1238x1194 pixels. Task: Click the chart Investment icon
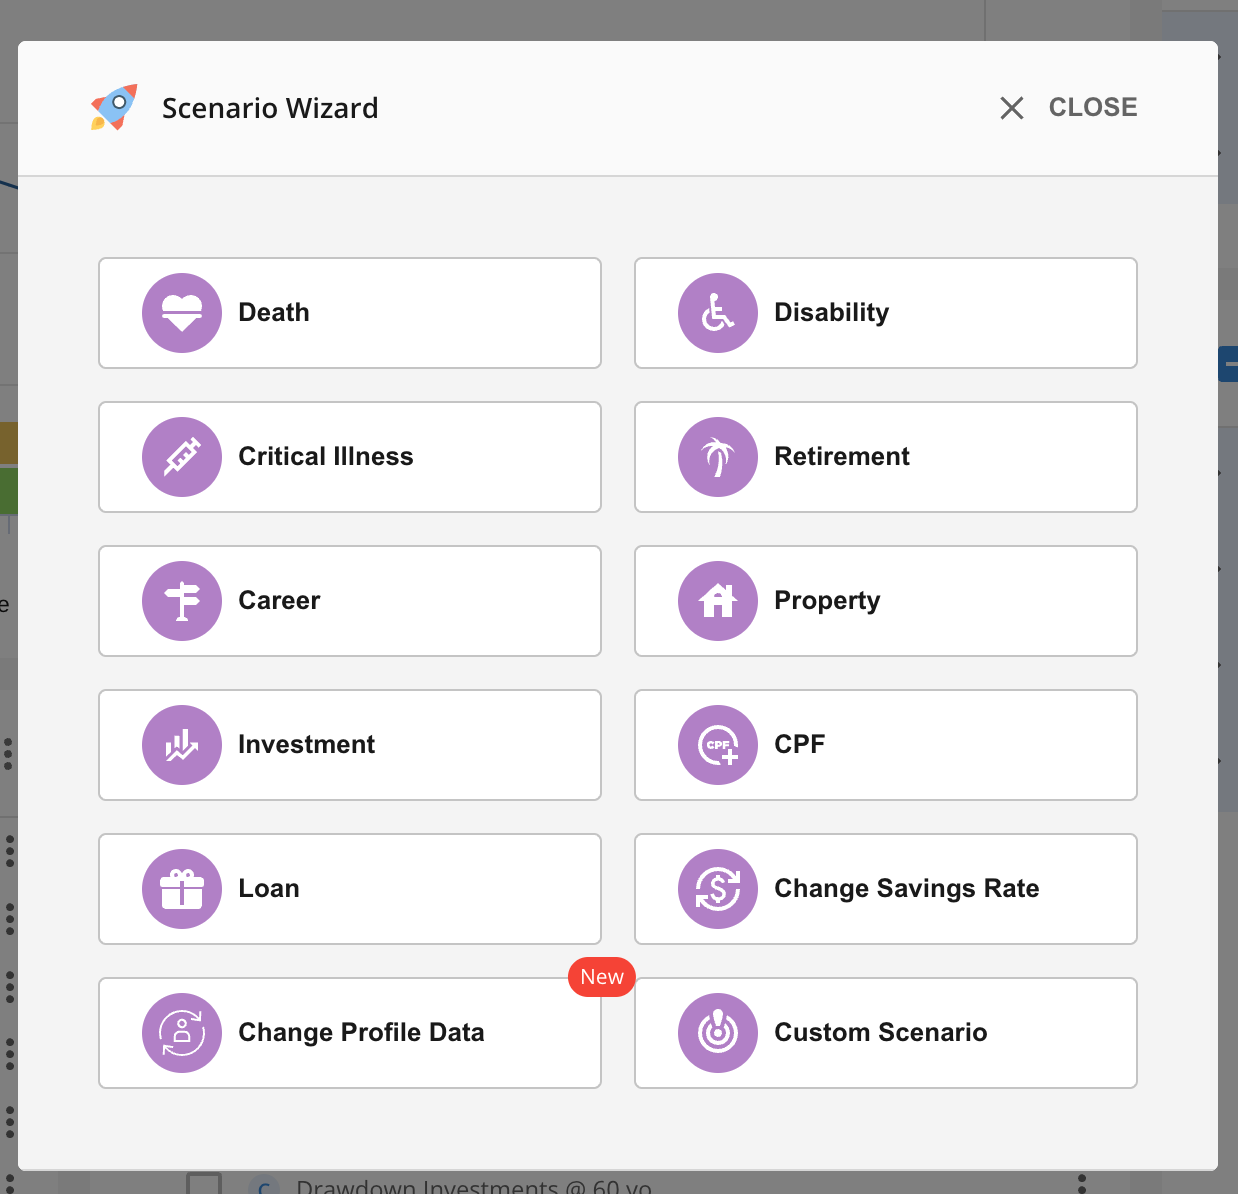point(182,745)
